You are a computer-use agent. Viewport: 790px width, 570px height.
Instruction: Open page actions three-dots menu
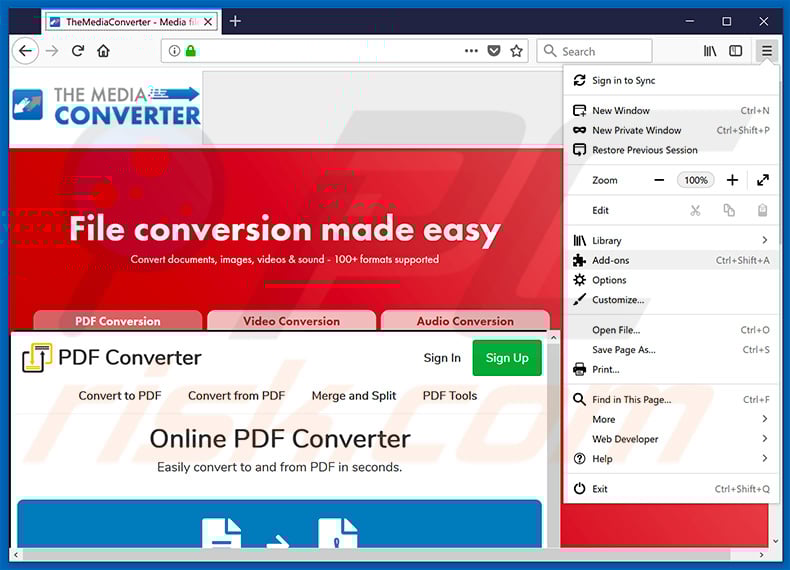[471, 51]
